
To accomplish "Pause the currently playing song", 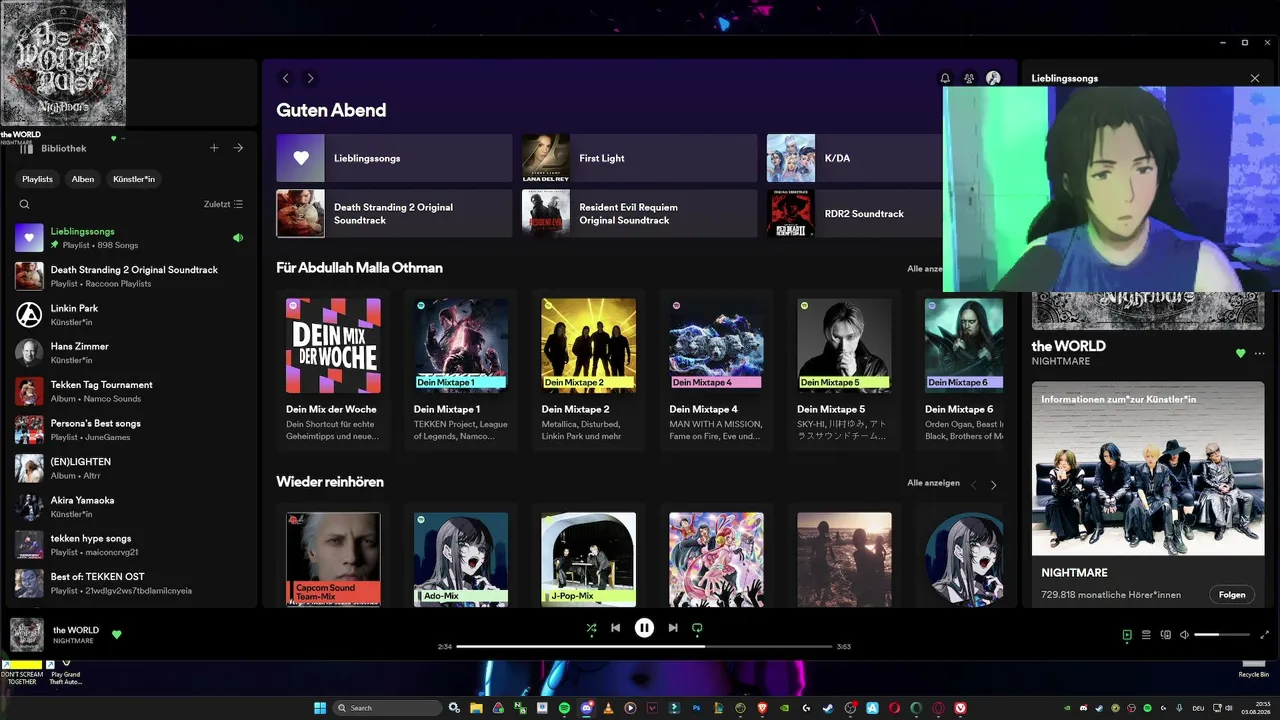I will click(x=644, y=628).
